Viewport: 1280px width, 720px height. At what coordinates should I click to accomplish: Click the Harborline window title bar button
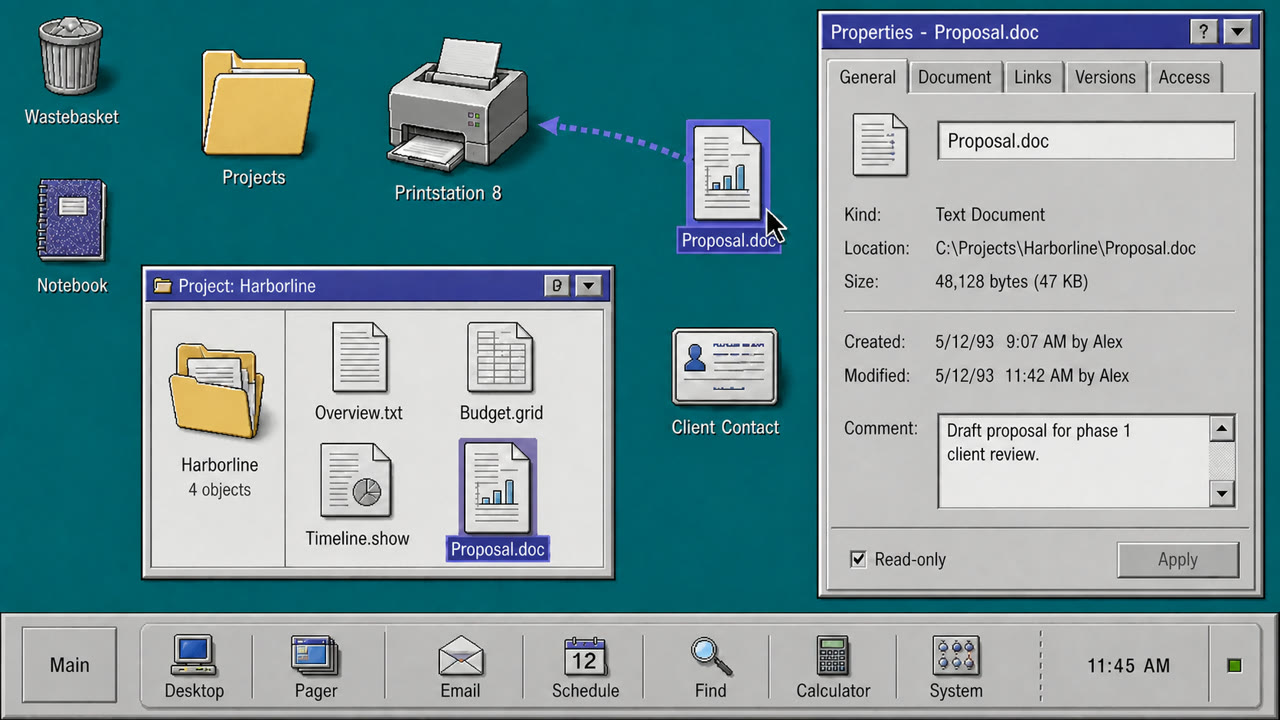(557, 286)
